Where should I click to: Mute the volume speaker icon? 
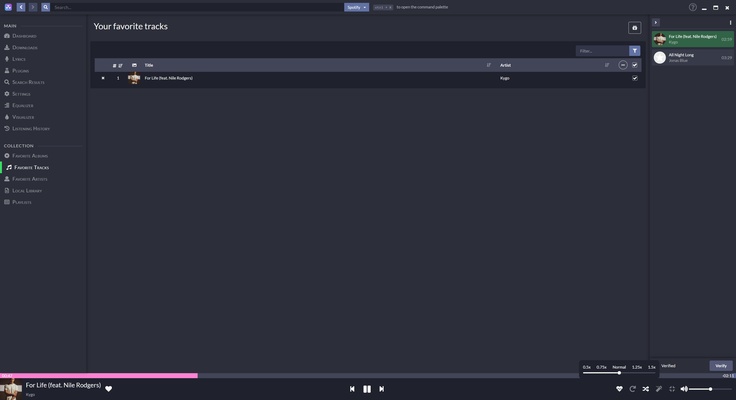click(684, 389)
